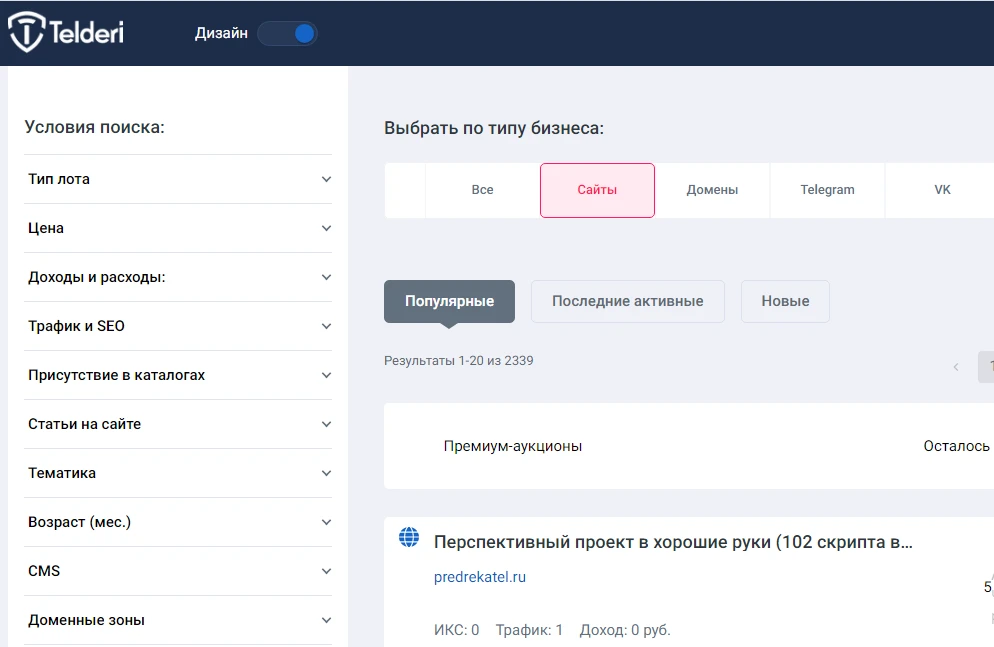Screen dimensions: 994x647
Task: Open the Доходы и расходы filter
Action: [x=178, y=277]
